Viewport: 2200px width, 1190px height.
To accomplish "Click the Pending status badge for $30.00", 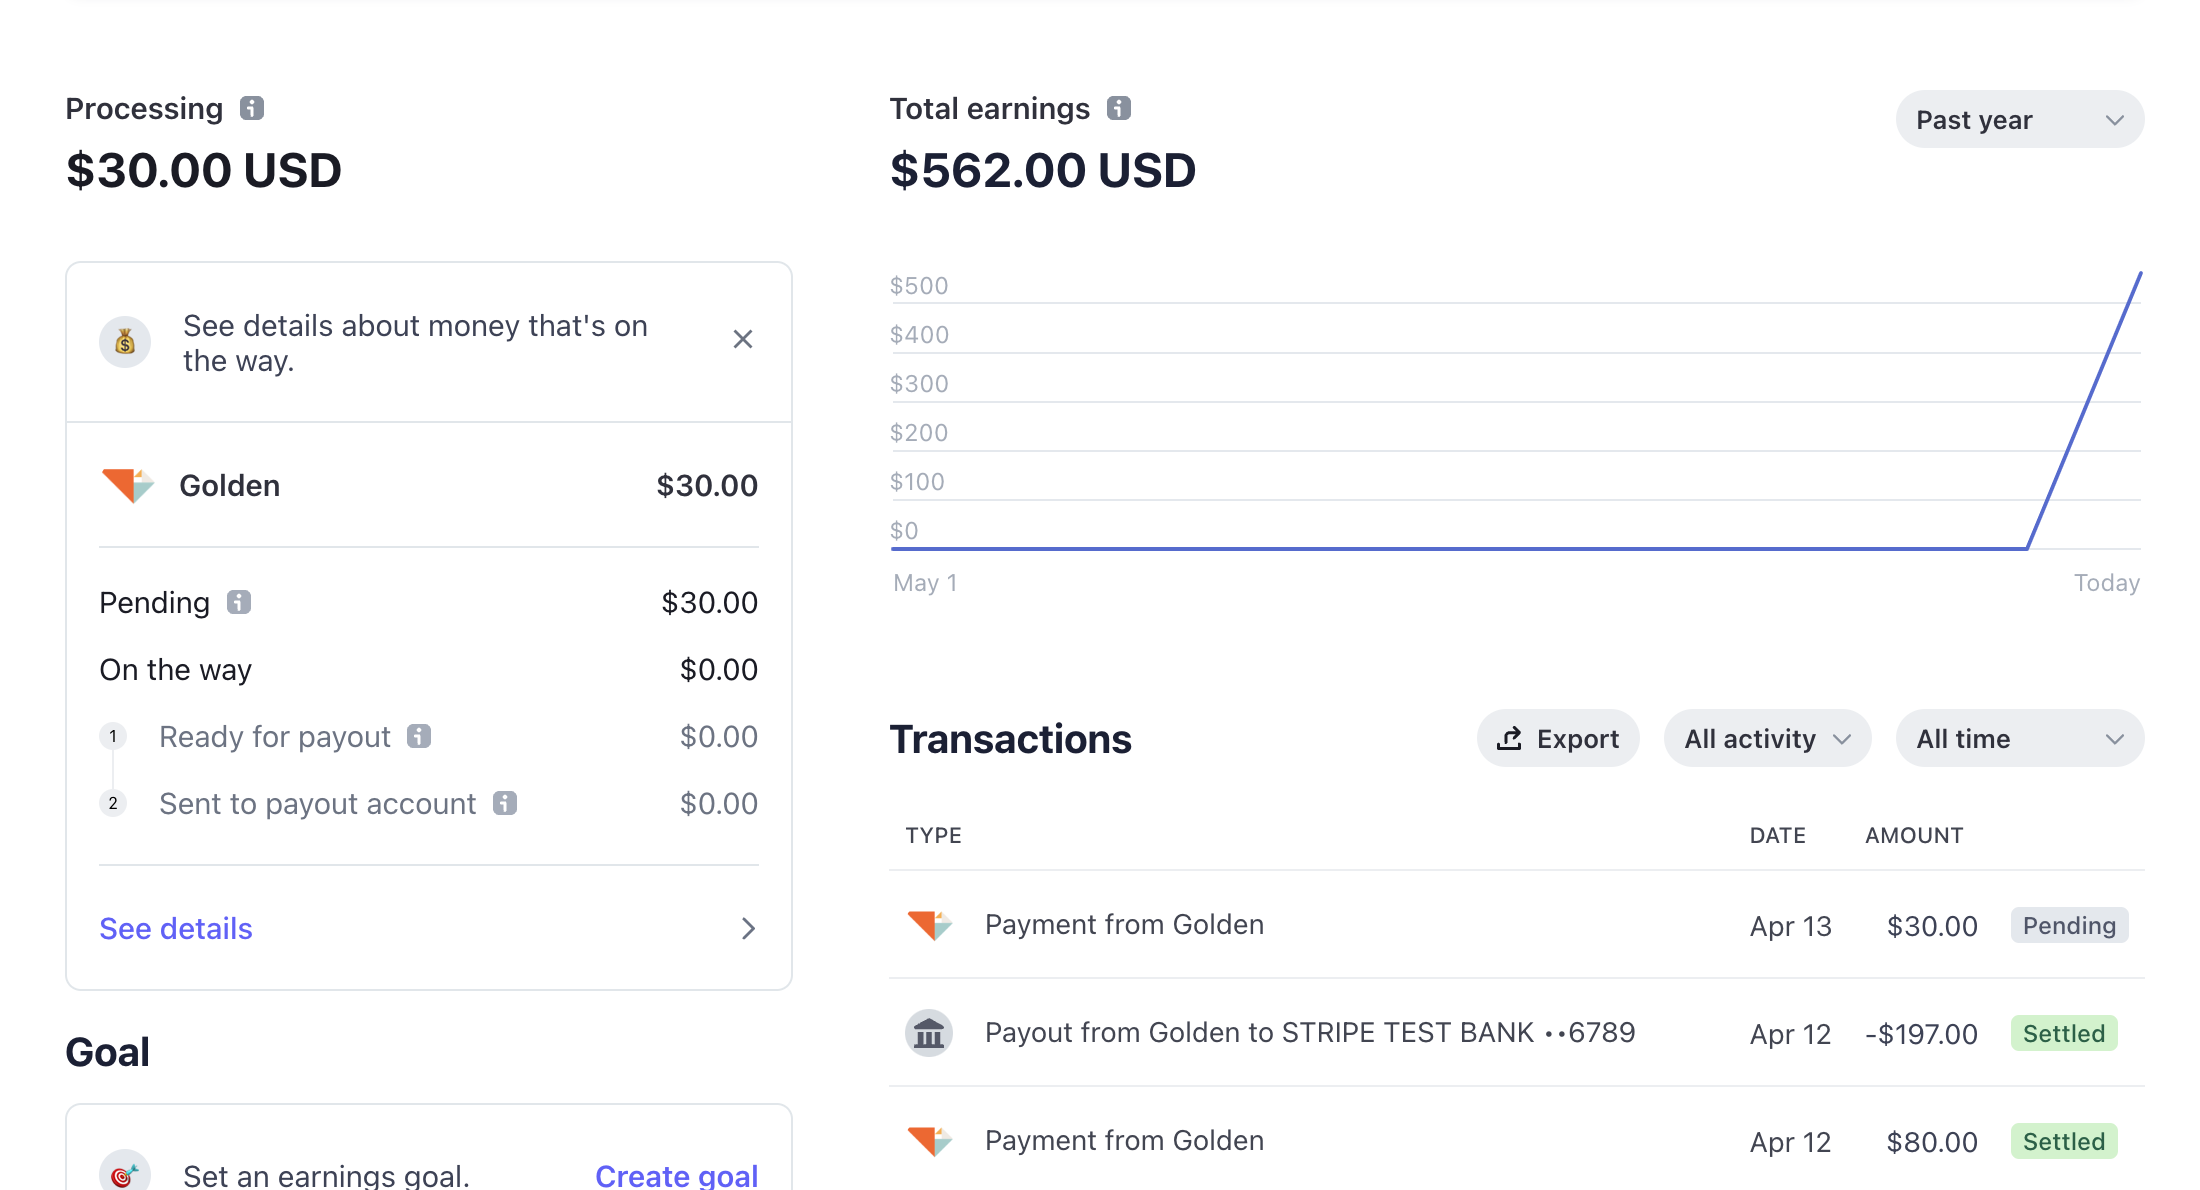I will (2069, 925).
